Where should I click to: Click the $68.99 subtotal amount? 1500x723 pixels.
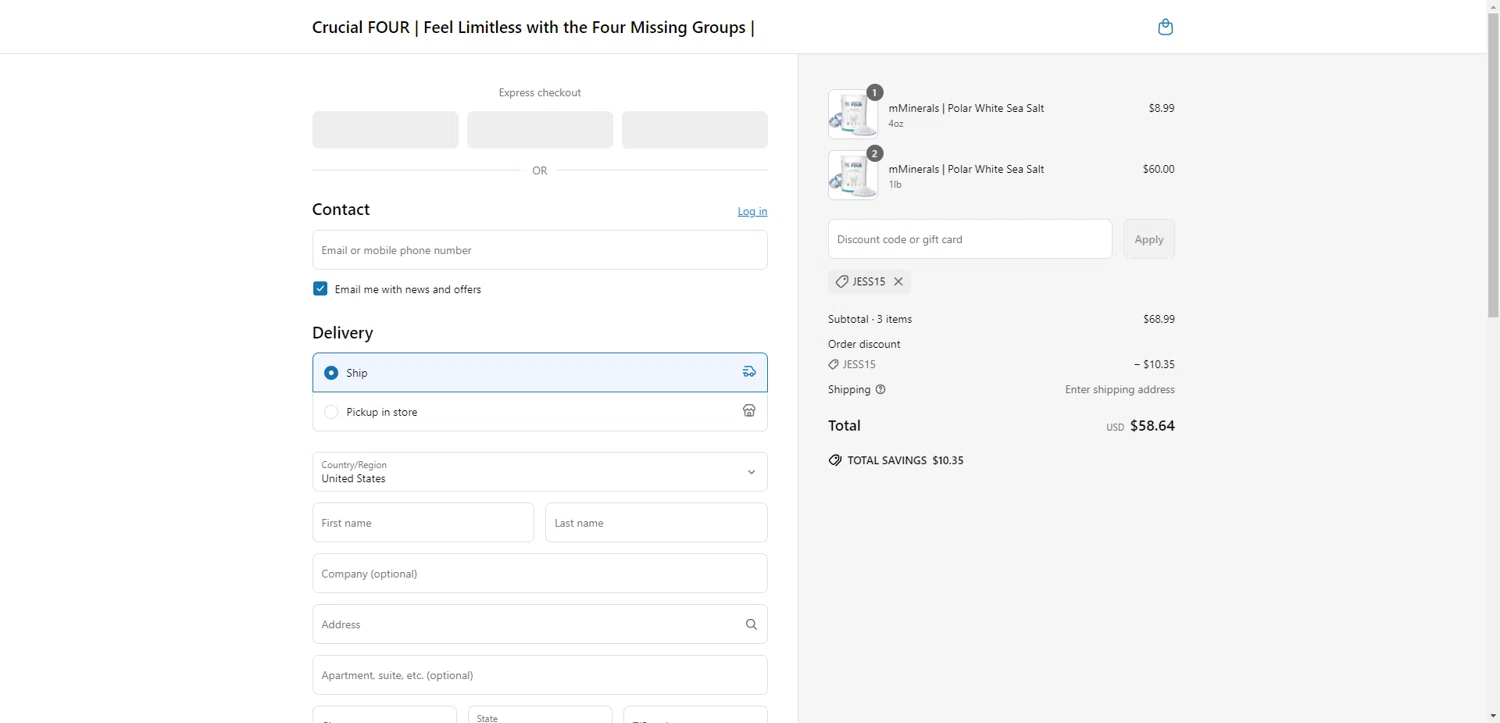click(1159, 319)
